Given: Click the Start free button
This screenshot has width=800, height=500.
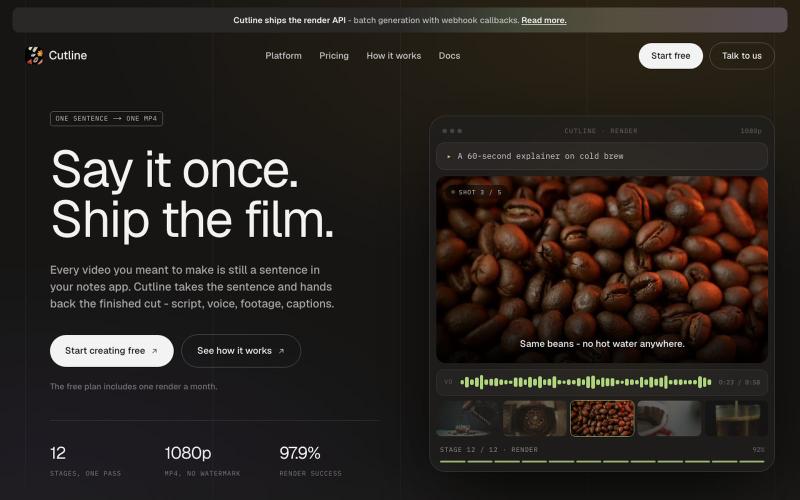Looking at the screenshot, I should coord(670,56).
